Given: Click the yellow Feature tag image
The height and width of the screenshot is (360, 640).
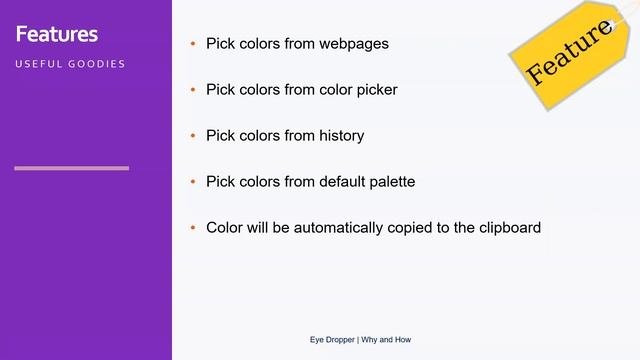Looking at the screenshot, I should pos(571,55).
